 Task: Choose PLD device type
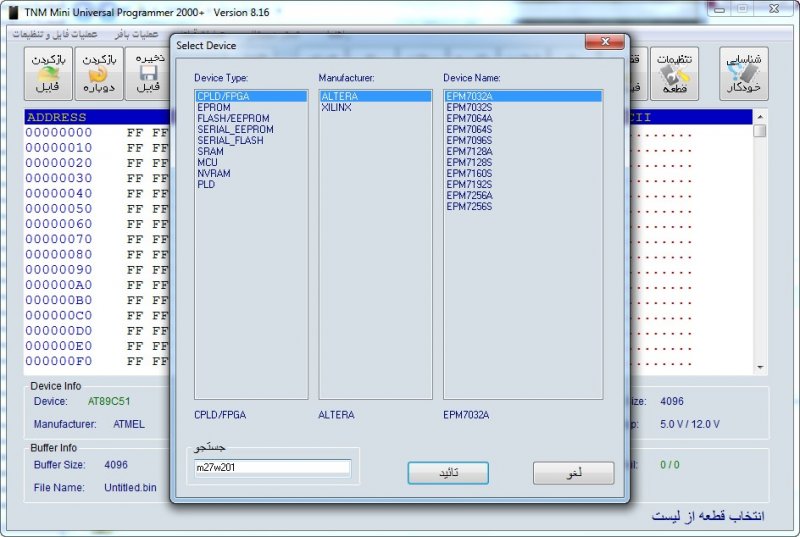point(206,184)
